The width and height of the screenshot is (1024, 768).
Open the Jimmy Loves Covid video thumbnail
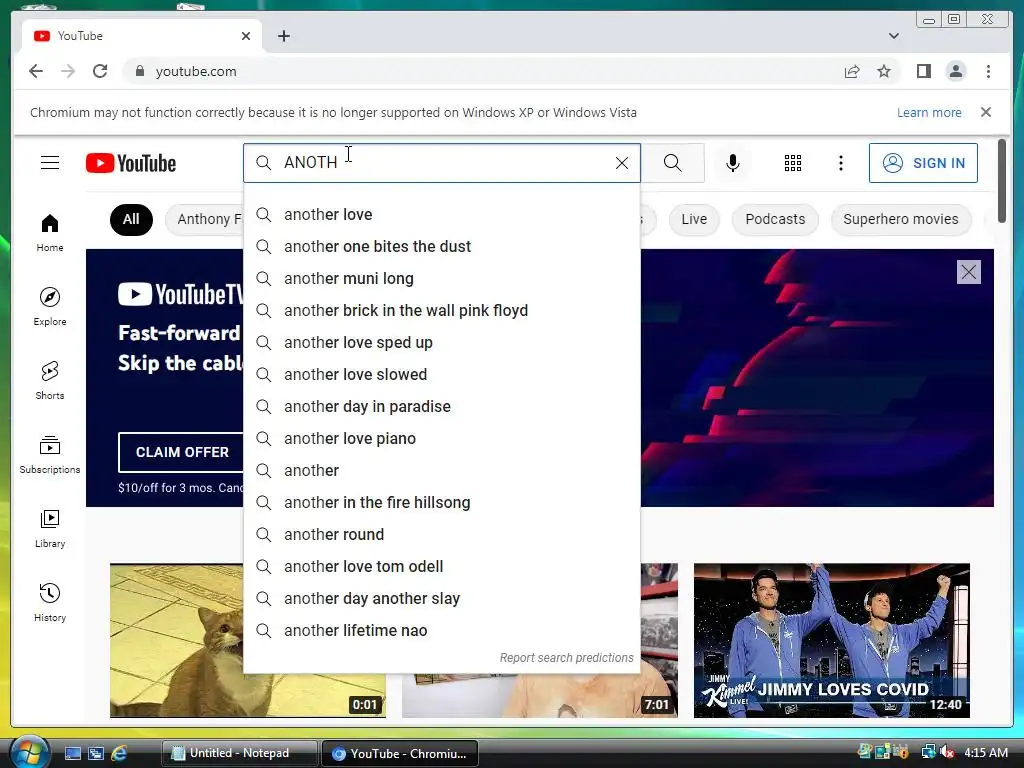pyautogui.click(x=831, y=640)
